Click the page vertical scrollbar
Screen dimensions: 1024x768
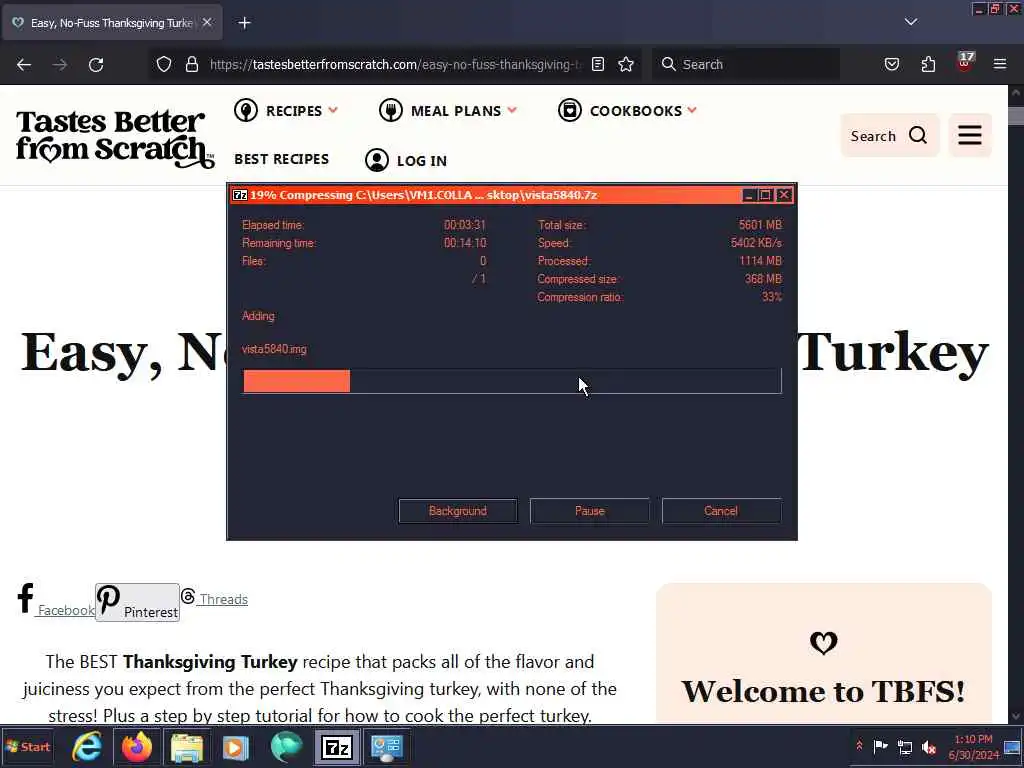point(1016,403)
